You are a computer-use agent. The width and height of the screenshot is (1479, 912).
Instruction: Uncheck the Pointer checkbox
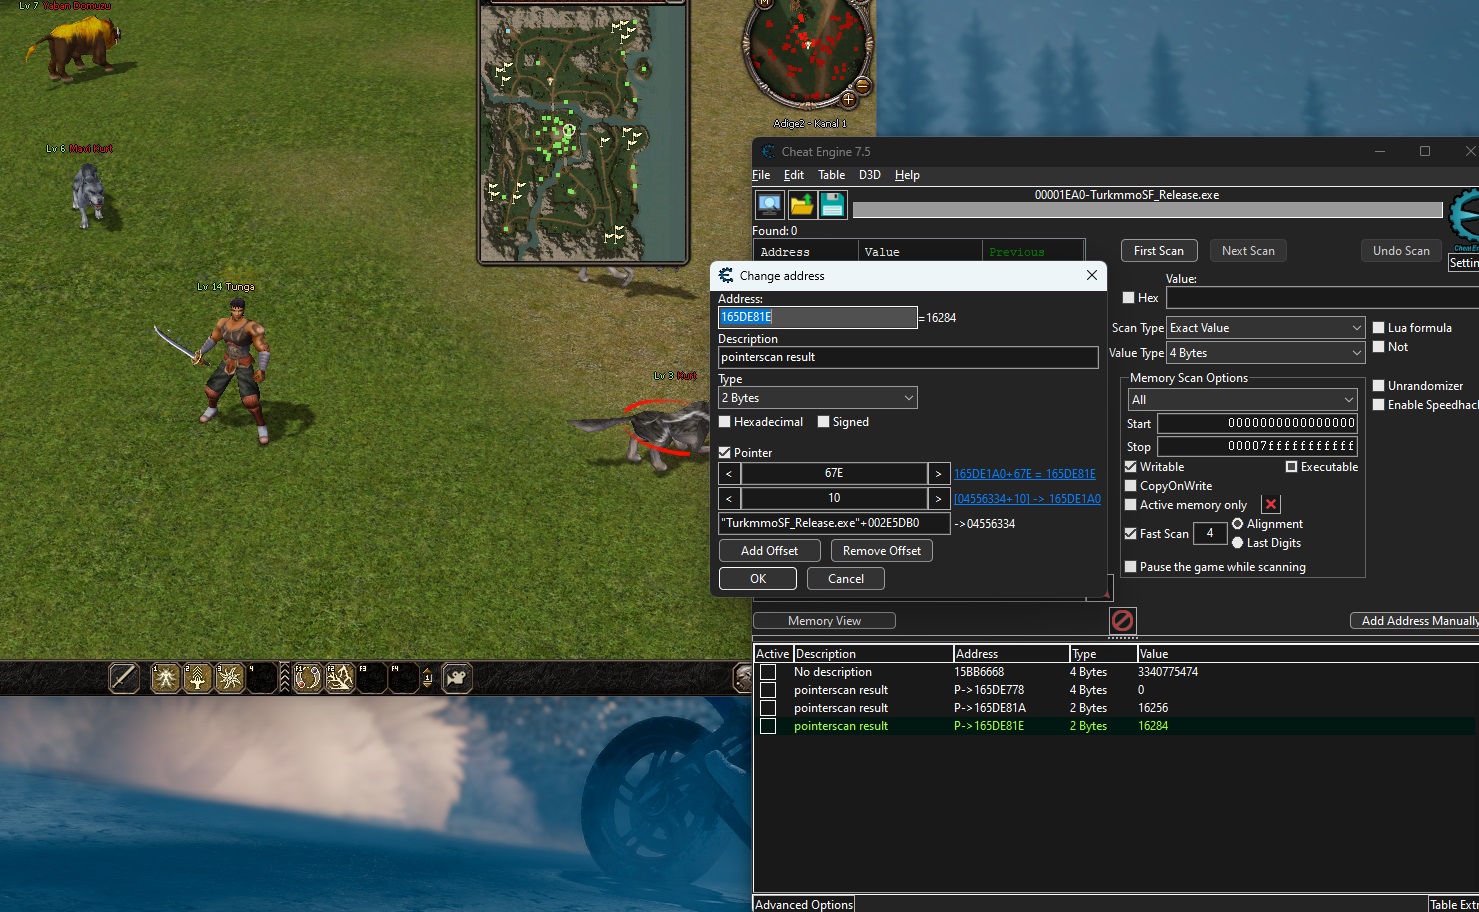[725, 453]
